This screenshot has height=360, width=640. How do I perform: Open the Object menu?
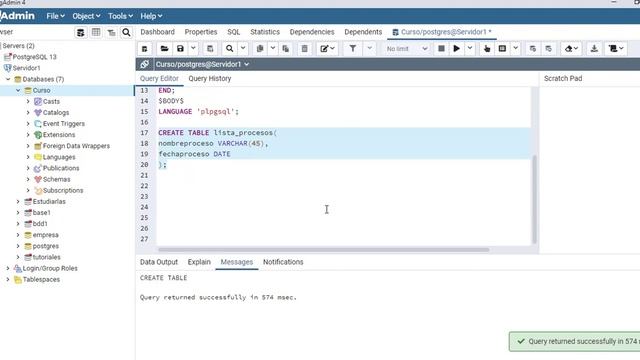[x=86, y=16]
